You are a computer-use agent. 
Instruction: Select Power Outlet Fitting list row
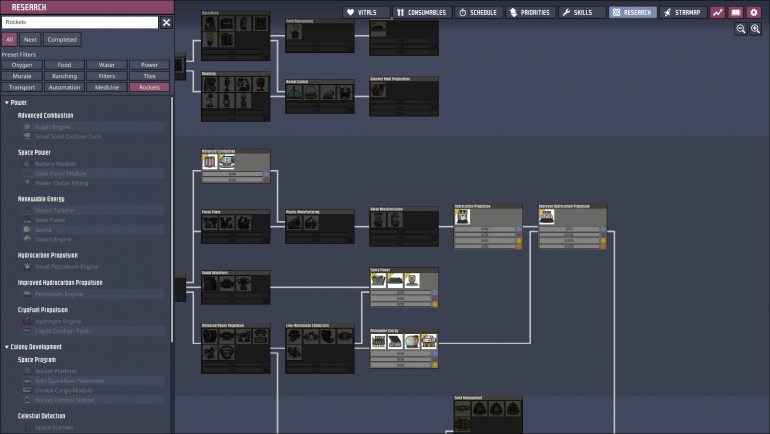coord(93,183)
